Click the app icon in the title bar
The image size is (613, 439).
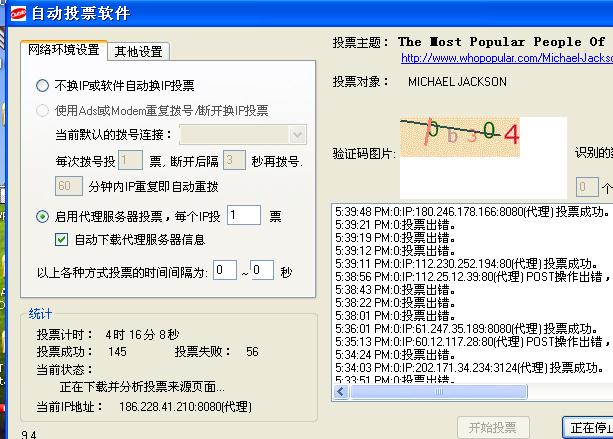point(14,13)
